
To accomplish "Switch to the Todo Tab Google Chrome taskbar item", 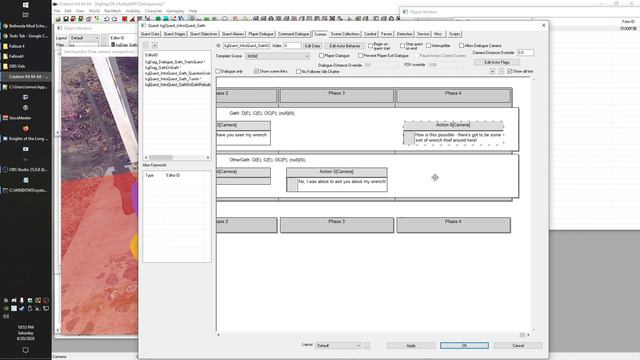I will click(25, 36).
